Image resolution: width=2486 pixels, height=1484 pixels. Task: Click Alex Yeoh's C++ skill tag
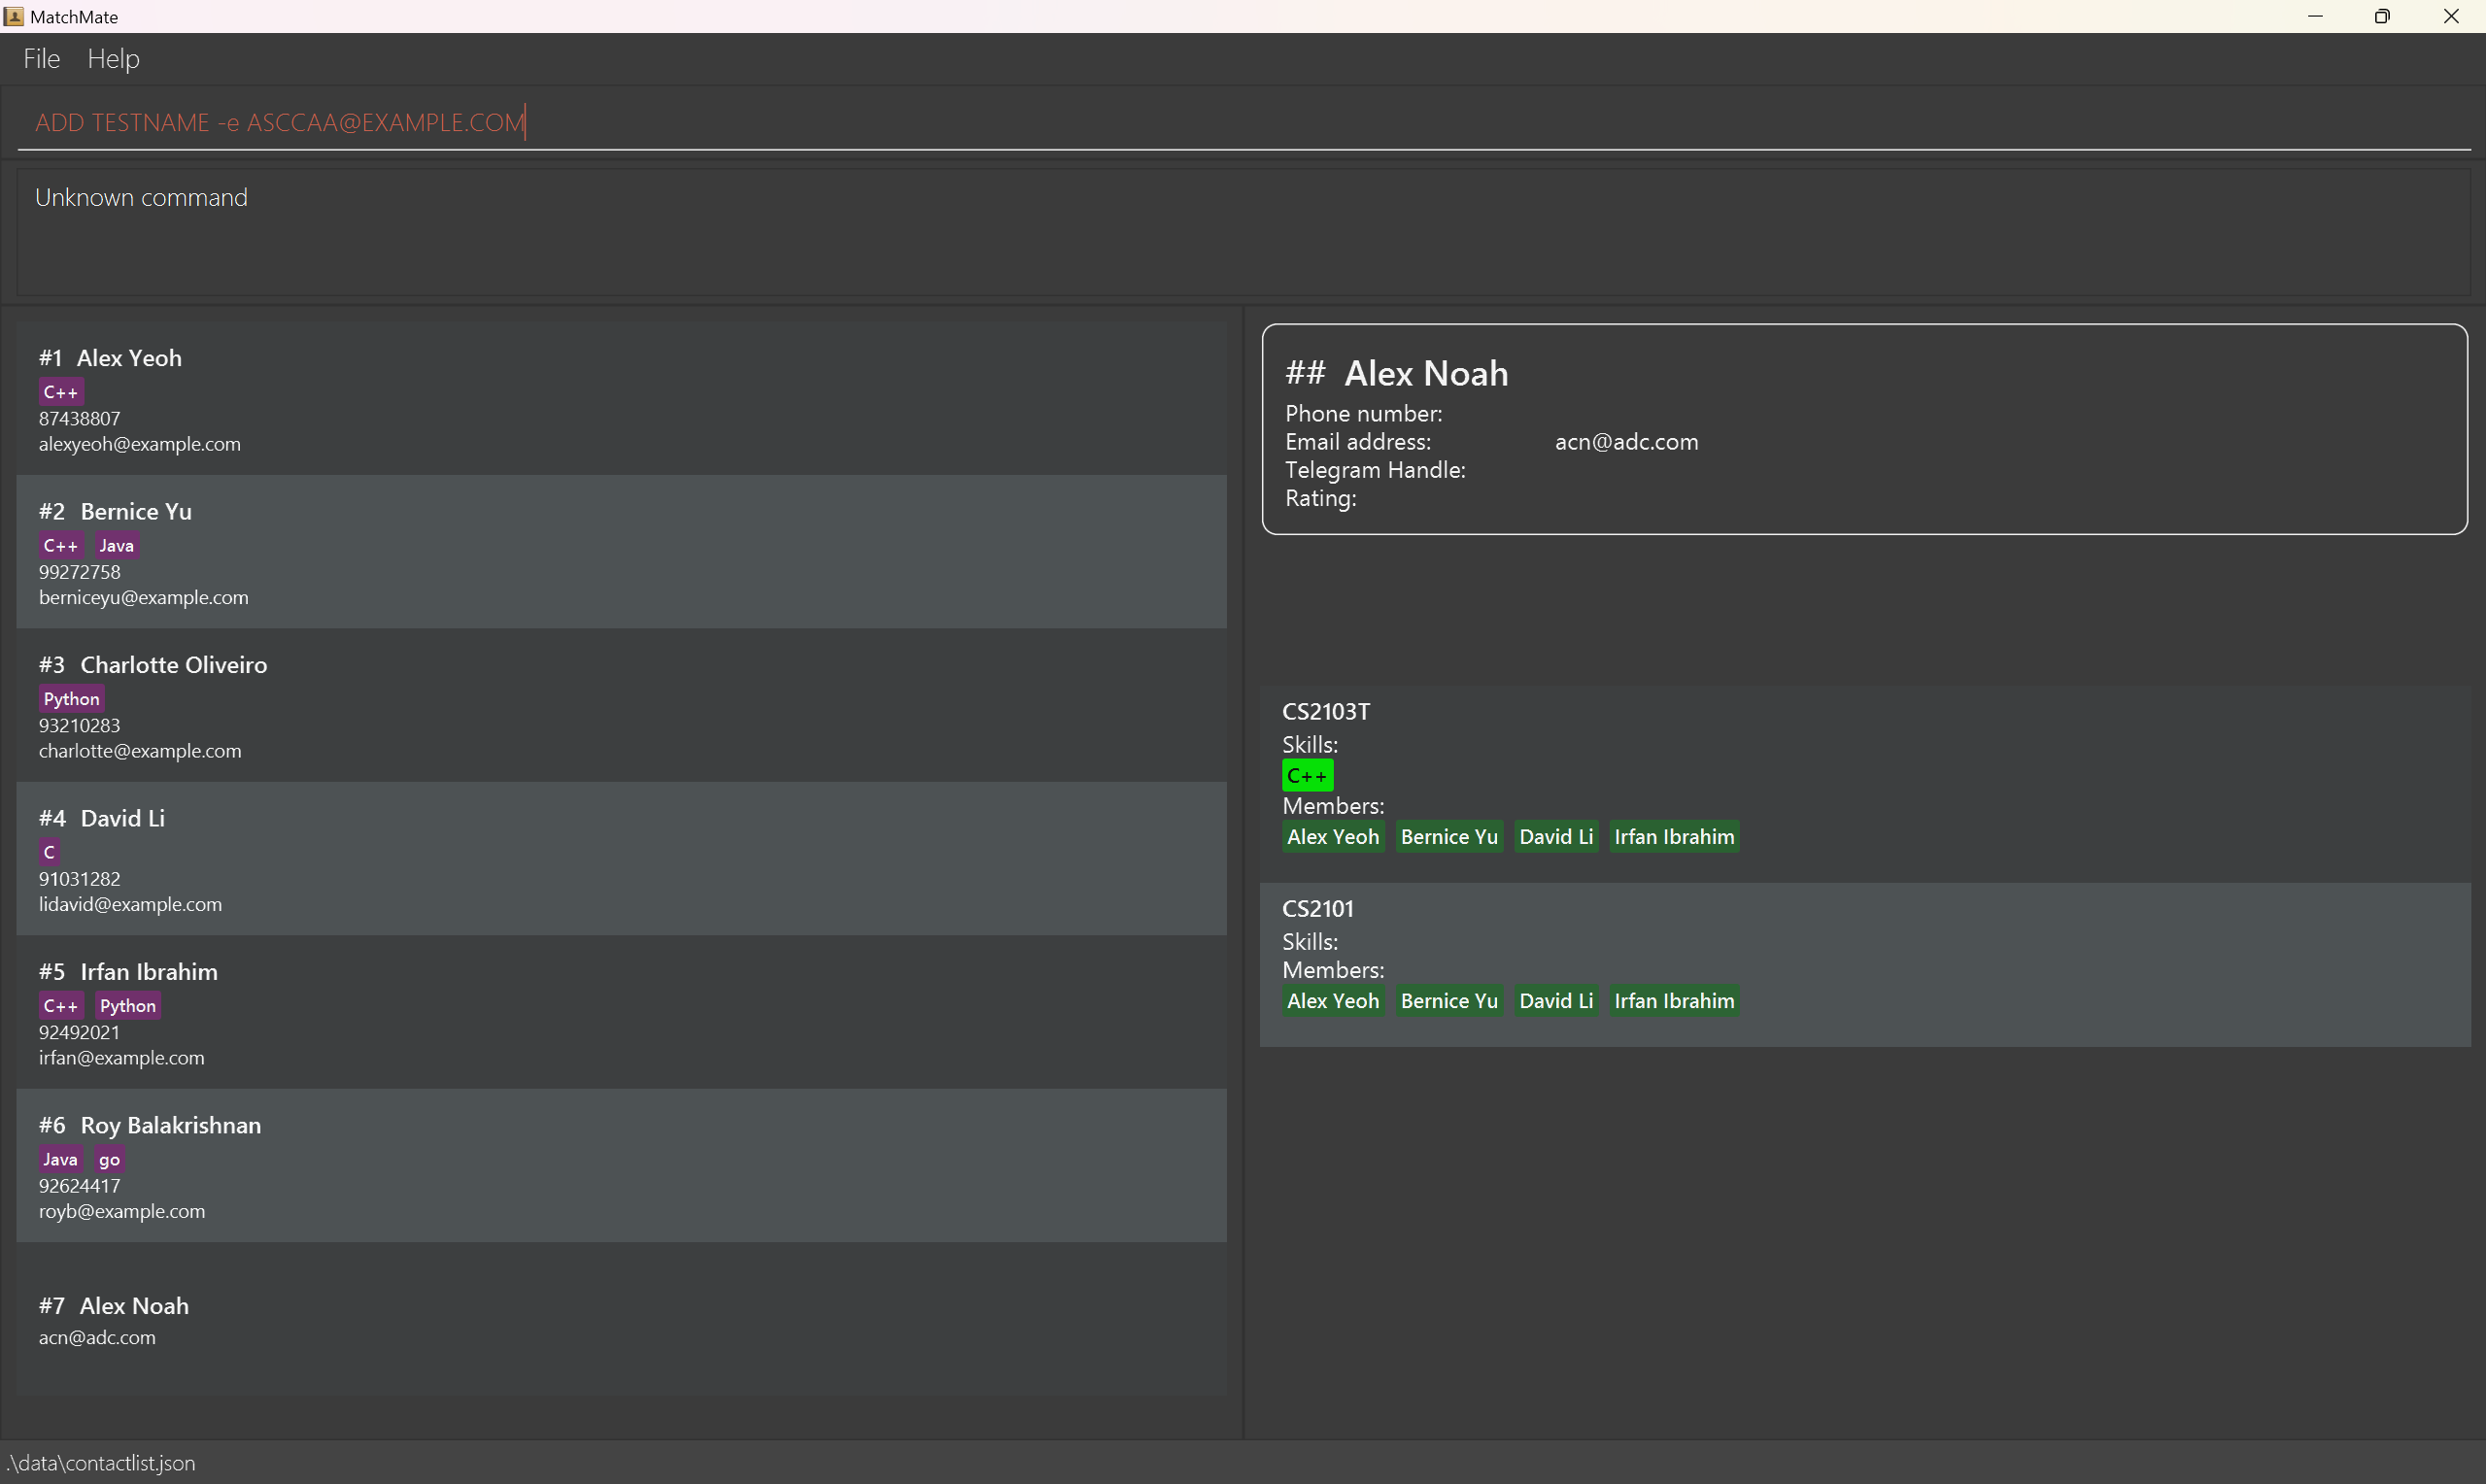click(x=61, y=392)
